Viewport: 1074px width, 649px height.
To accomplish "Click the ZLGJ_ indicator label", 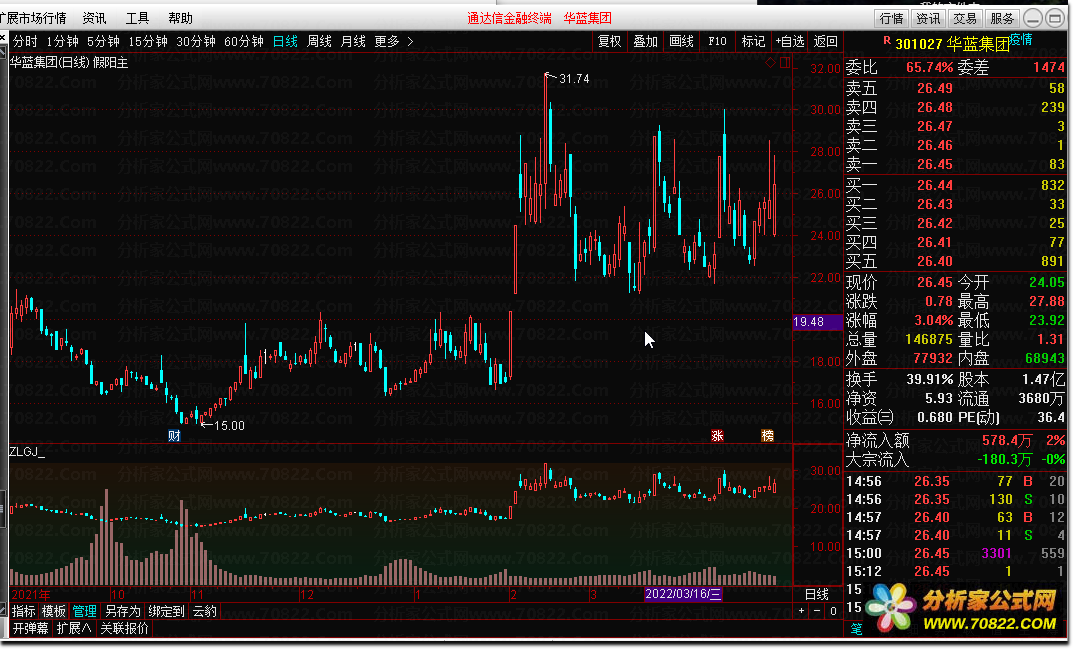I will 27,451.
